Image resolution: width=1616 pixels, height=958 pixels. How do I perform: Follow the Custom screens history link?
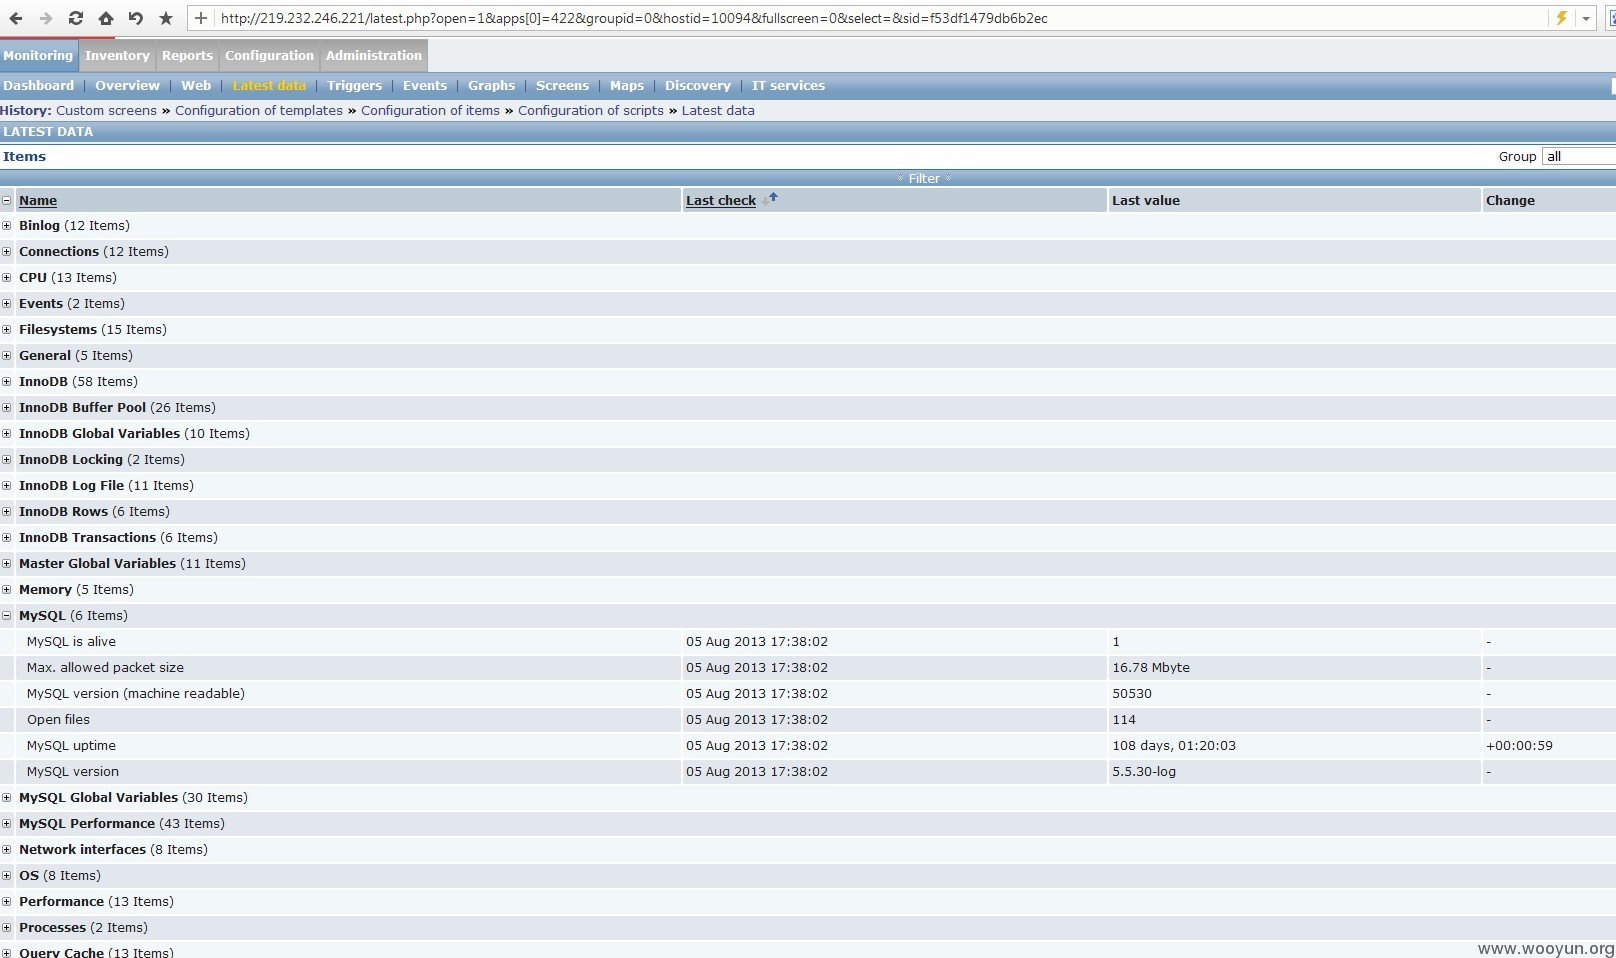[x=106, y=110]
